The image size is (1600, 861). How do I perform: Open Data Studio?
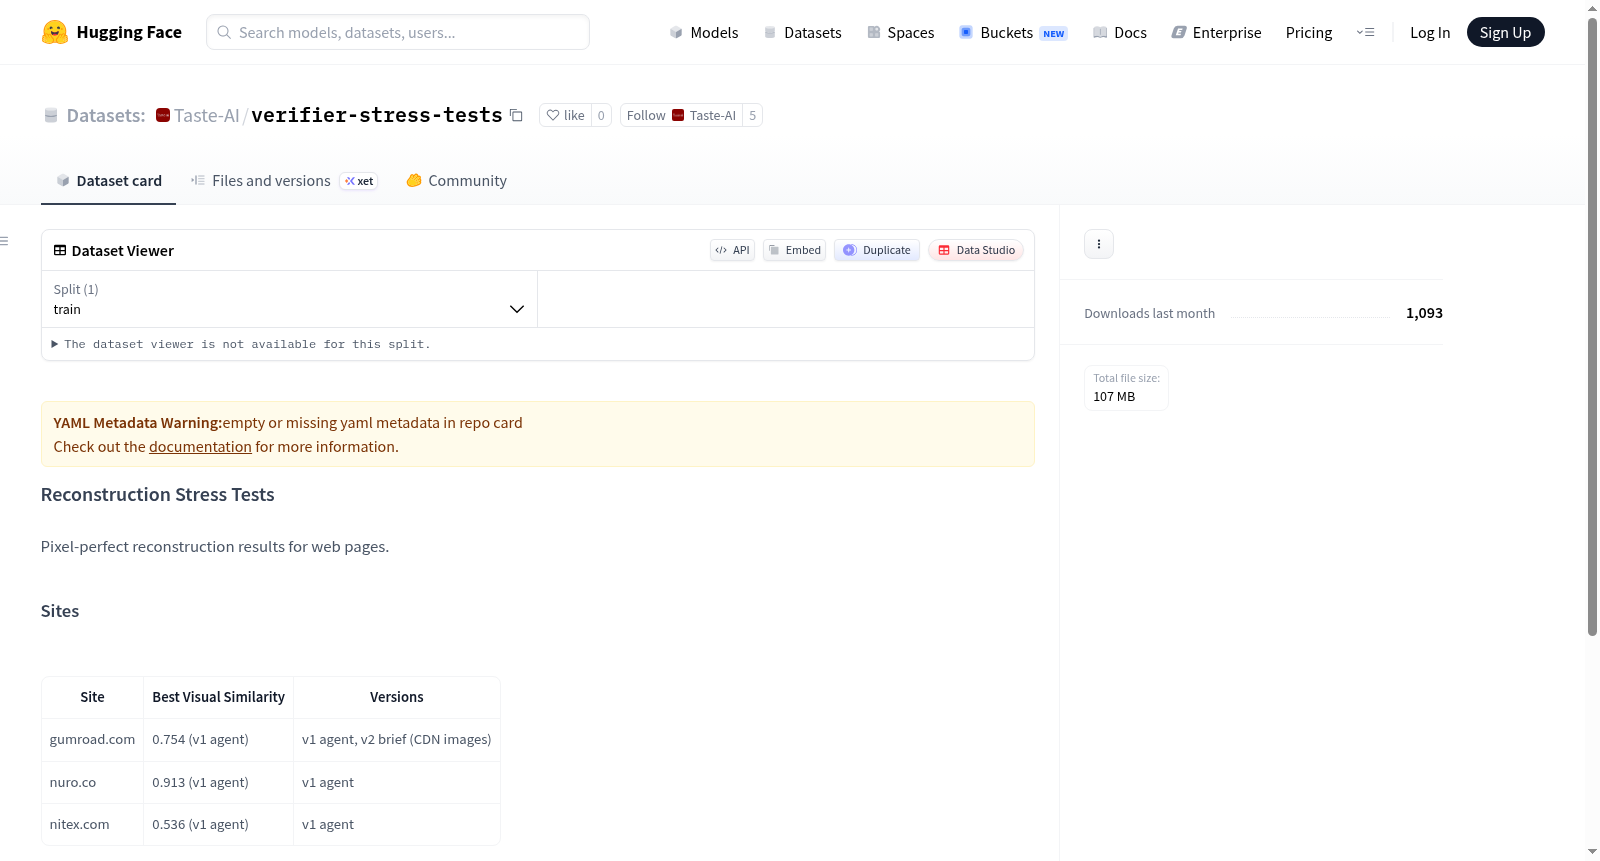[x=975, y=250]
